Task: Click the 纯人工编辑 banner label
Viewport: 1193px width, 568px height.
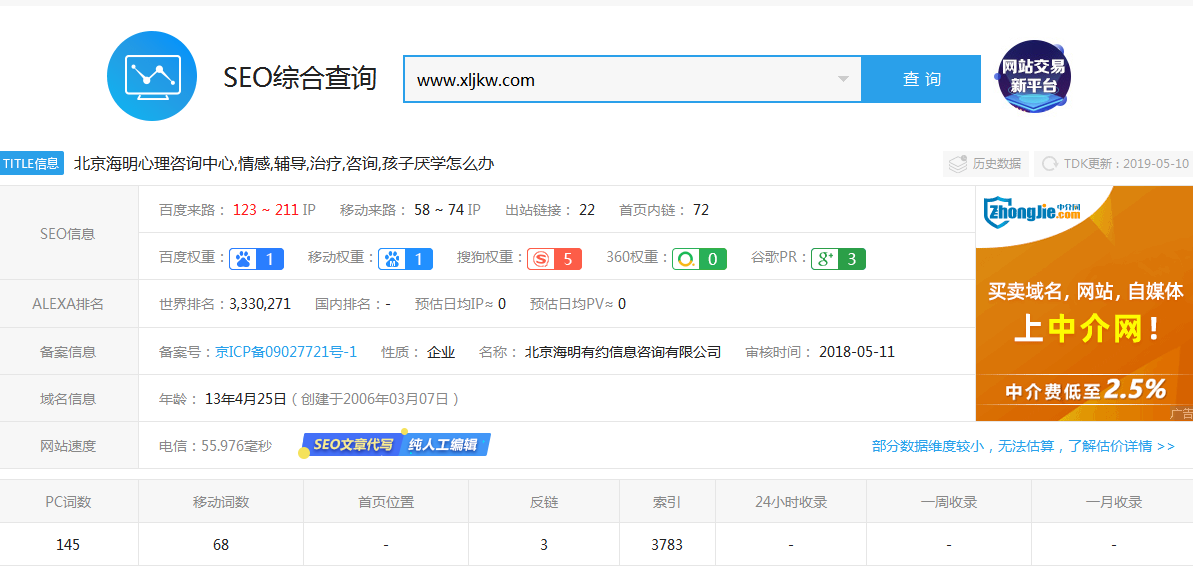Action: click(x=443, y=445)
